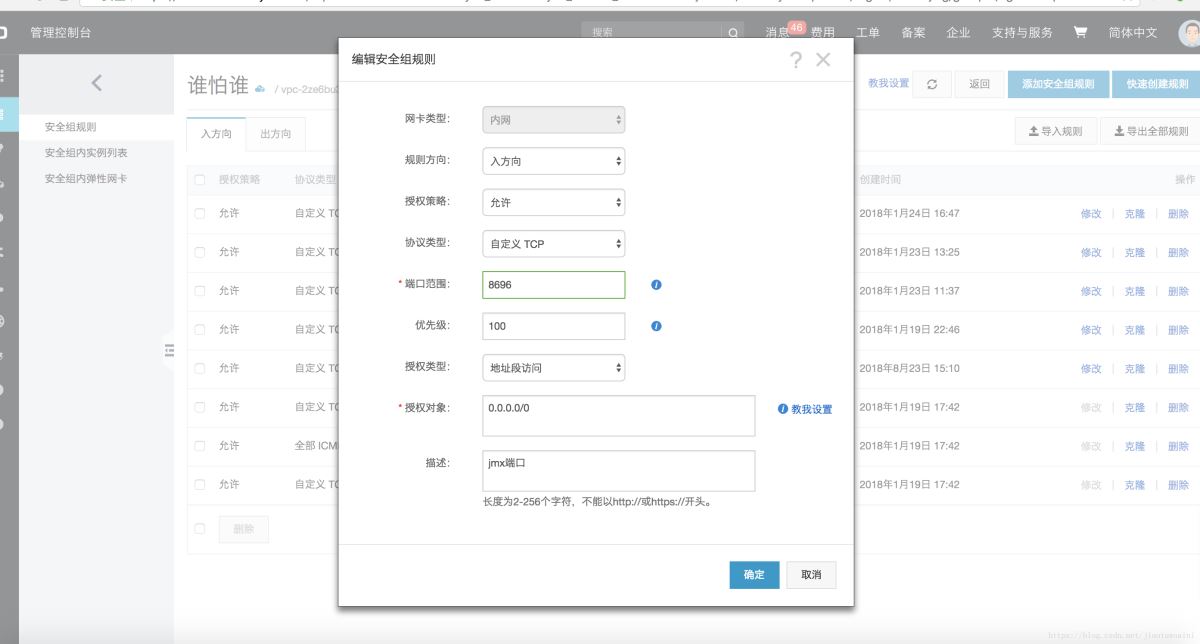Click the info icon beside 优先级 field

click(656, 326)
